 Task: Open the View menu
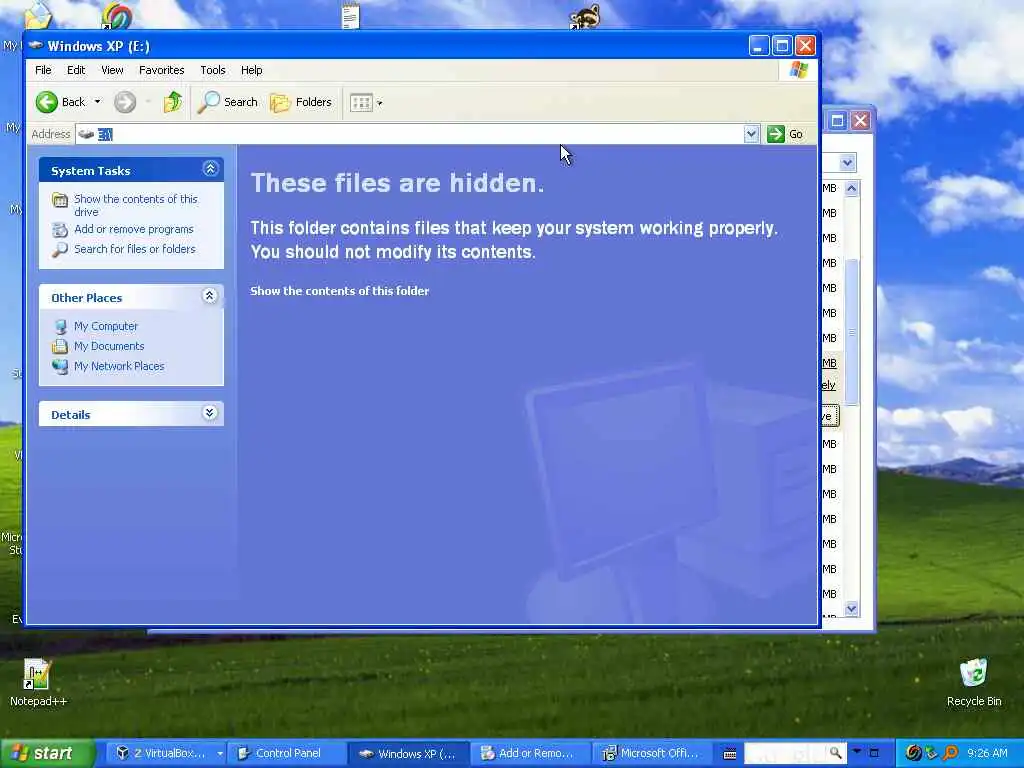[x=112, y=70]
